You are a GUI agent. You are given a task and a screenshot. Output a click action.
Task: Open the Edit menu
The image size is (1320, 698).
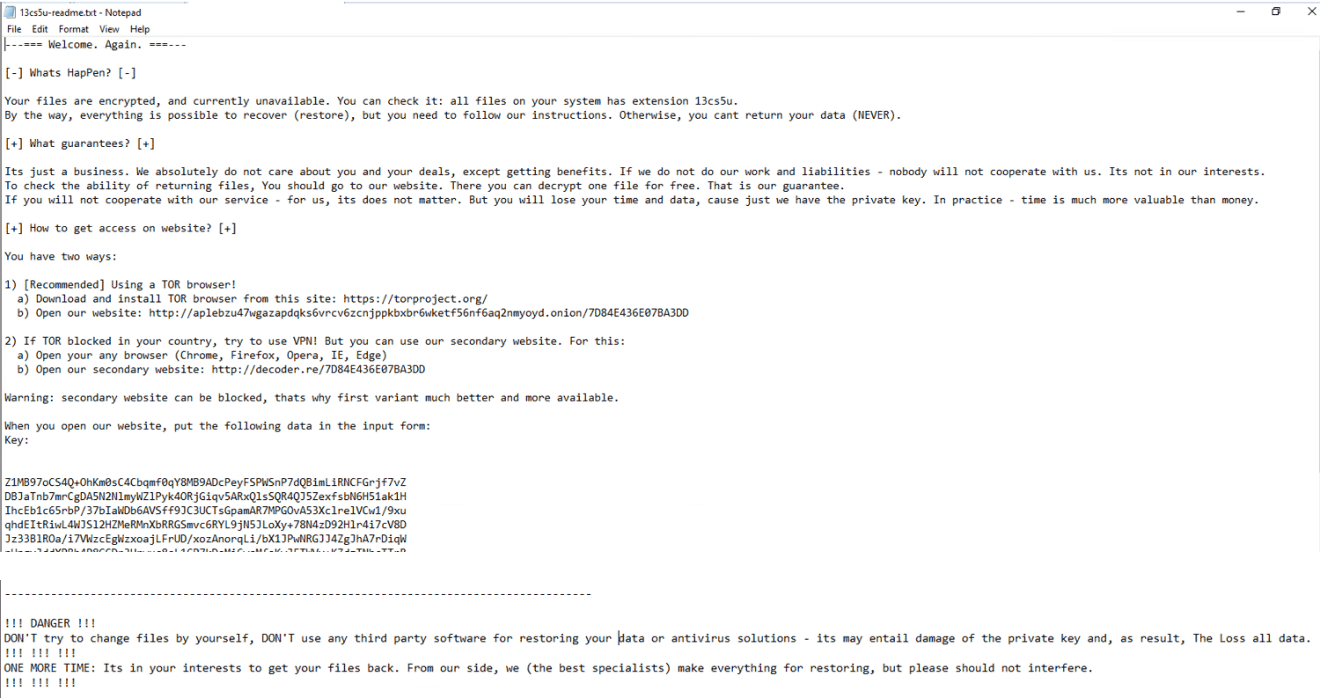point(40,29)
